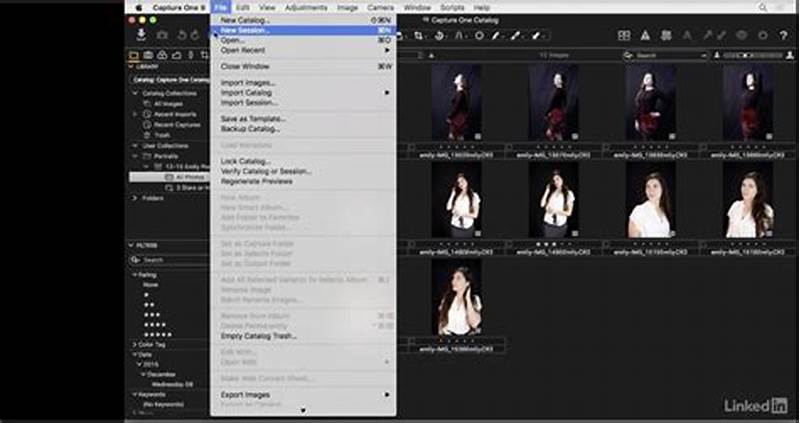Select the second white-shirt standing thumbnail
The width and height of the screenshot is (800, 423).
tap(554, 200)
